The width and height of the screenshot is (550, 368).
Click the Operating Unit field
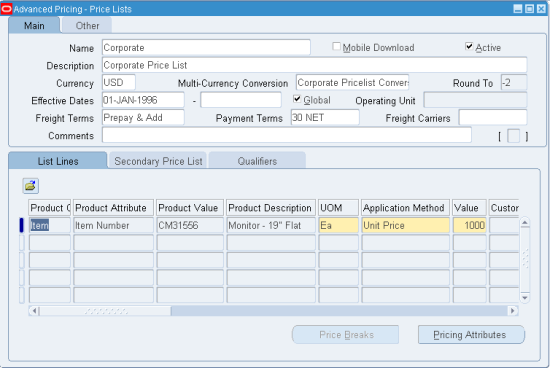(475, 100)
